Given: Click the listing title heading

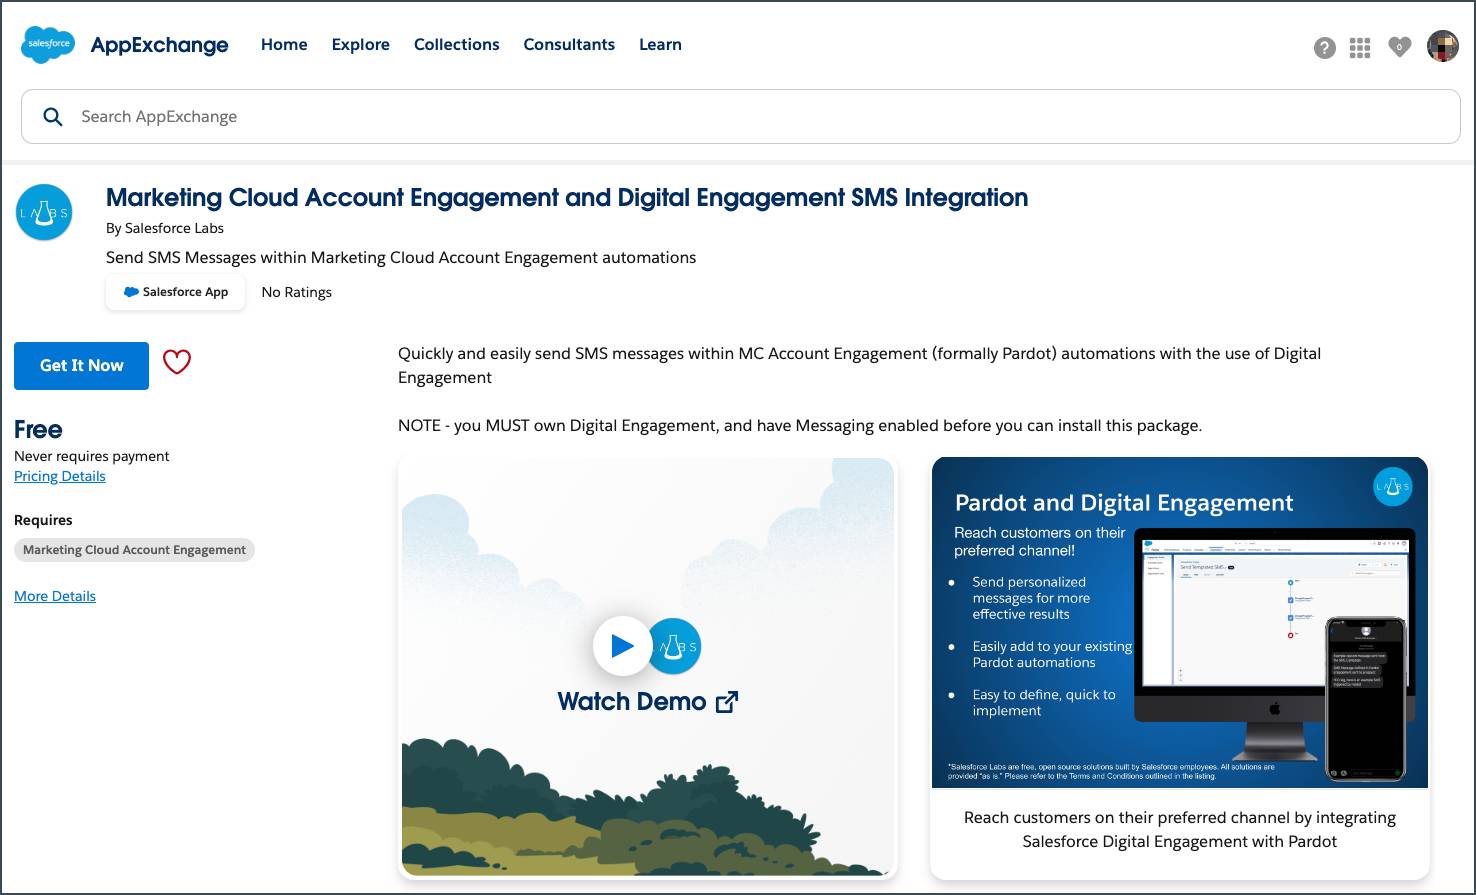Looking at the screenshot, I should point(567,198).
